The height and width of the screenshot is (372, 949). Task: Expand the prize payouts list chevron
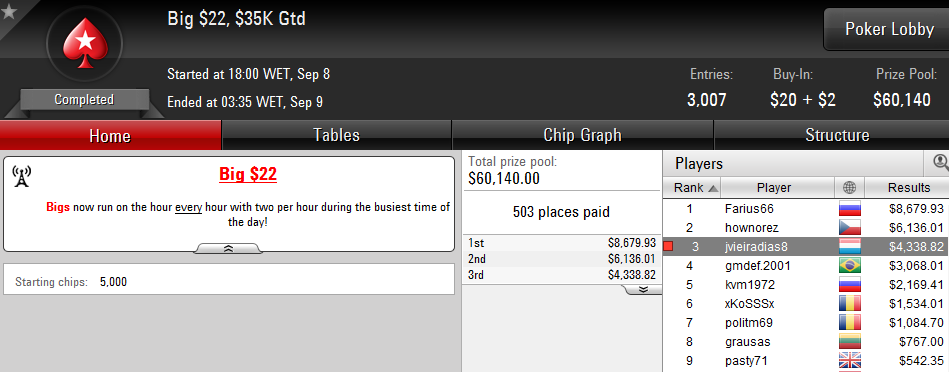(x=643, y=289)
